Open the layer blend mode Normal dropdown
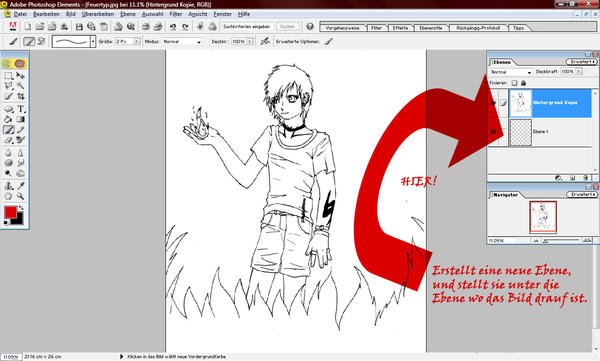The height and width of the screenshot is (361, 600). point(511,72)
